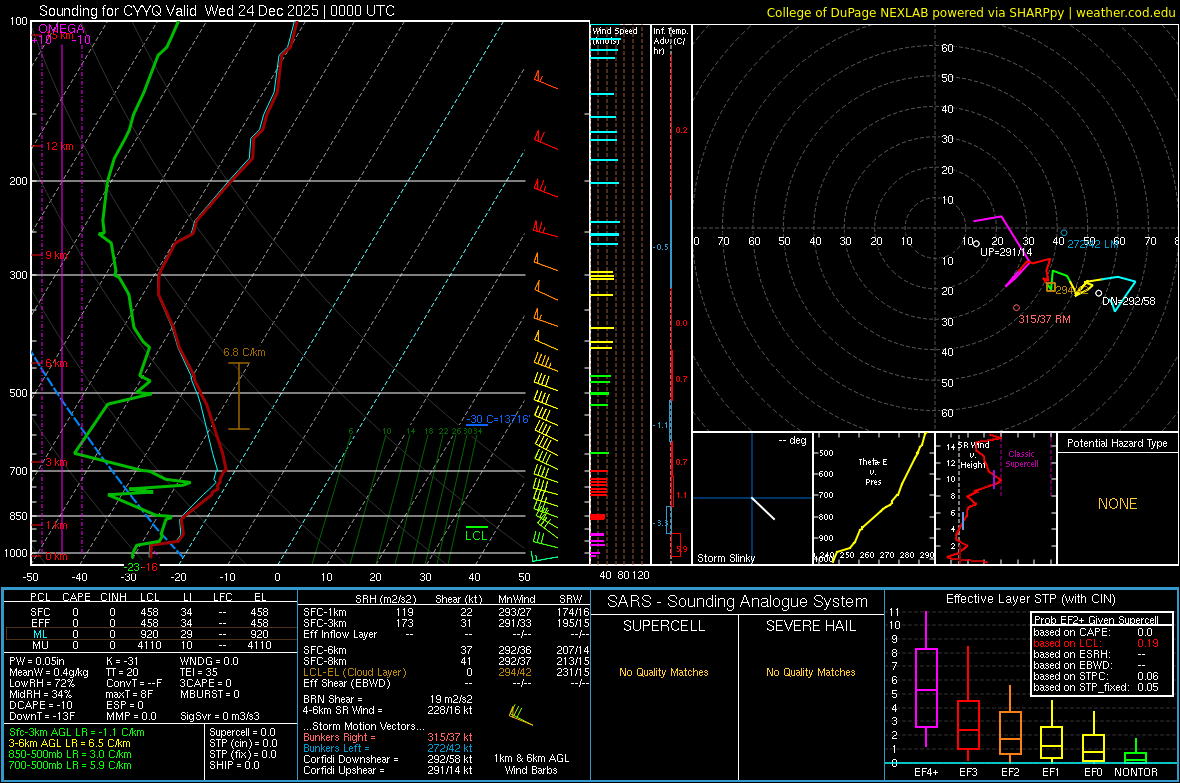Select the SFC parcel row
The height and width of the screenshot is (783, 1180).
150,612
